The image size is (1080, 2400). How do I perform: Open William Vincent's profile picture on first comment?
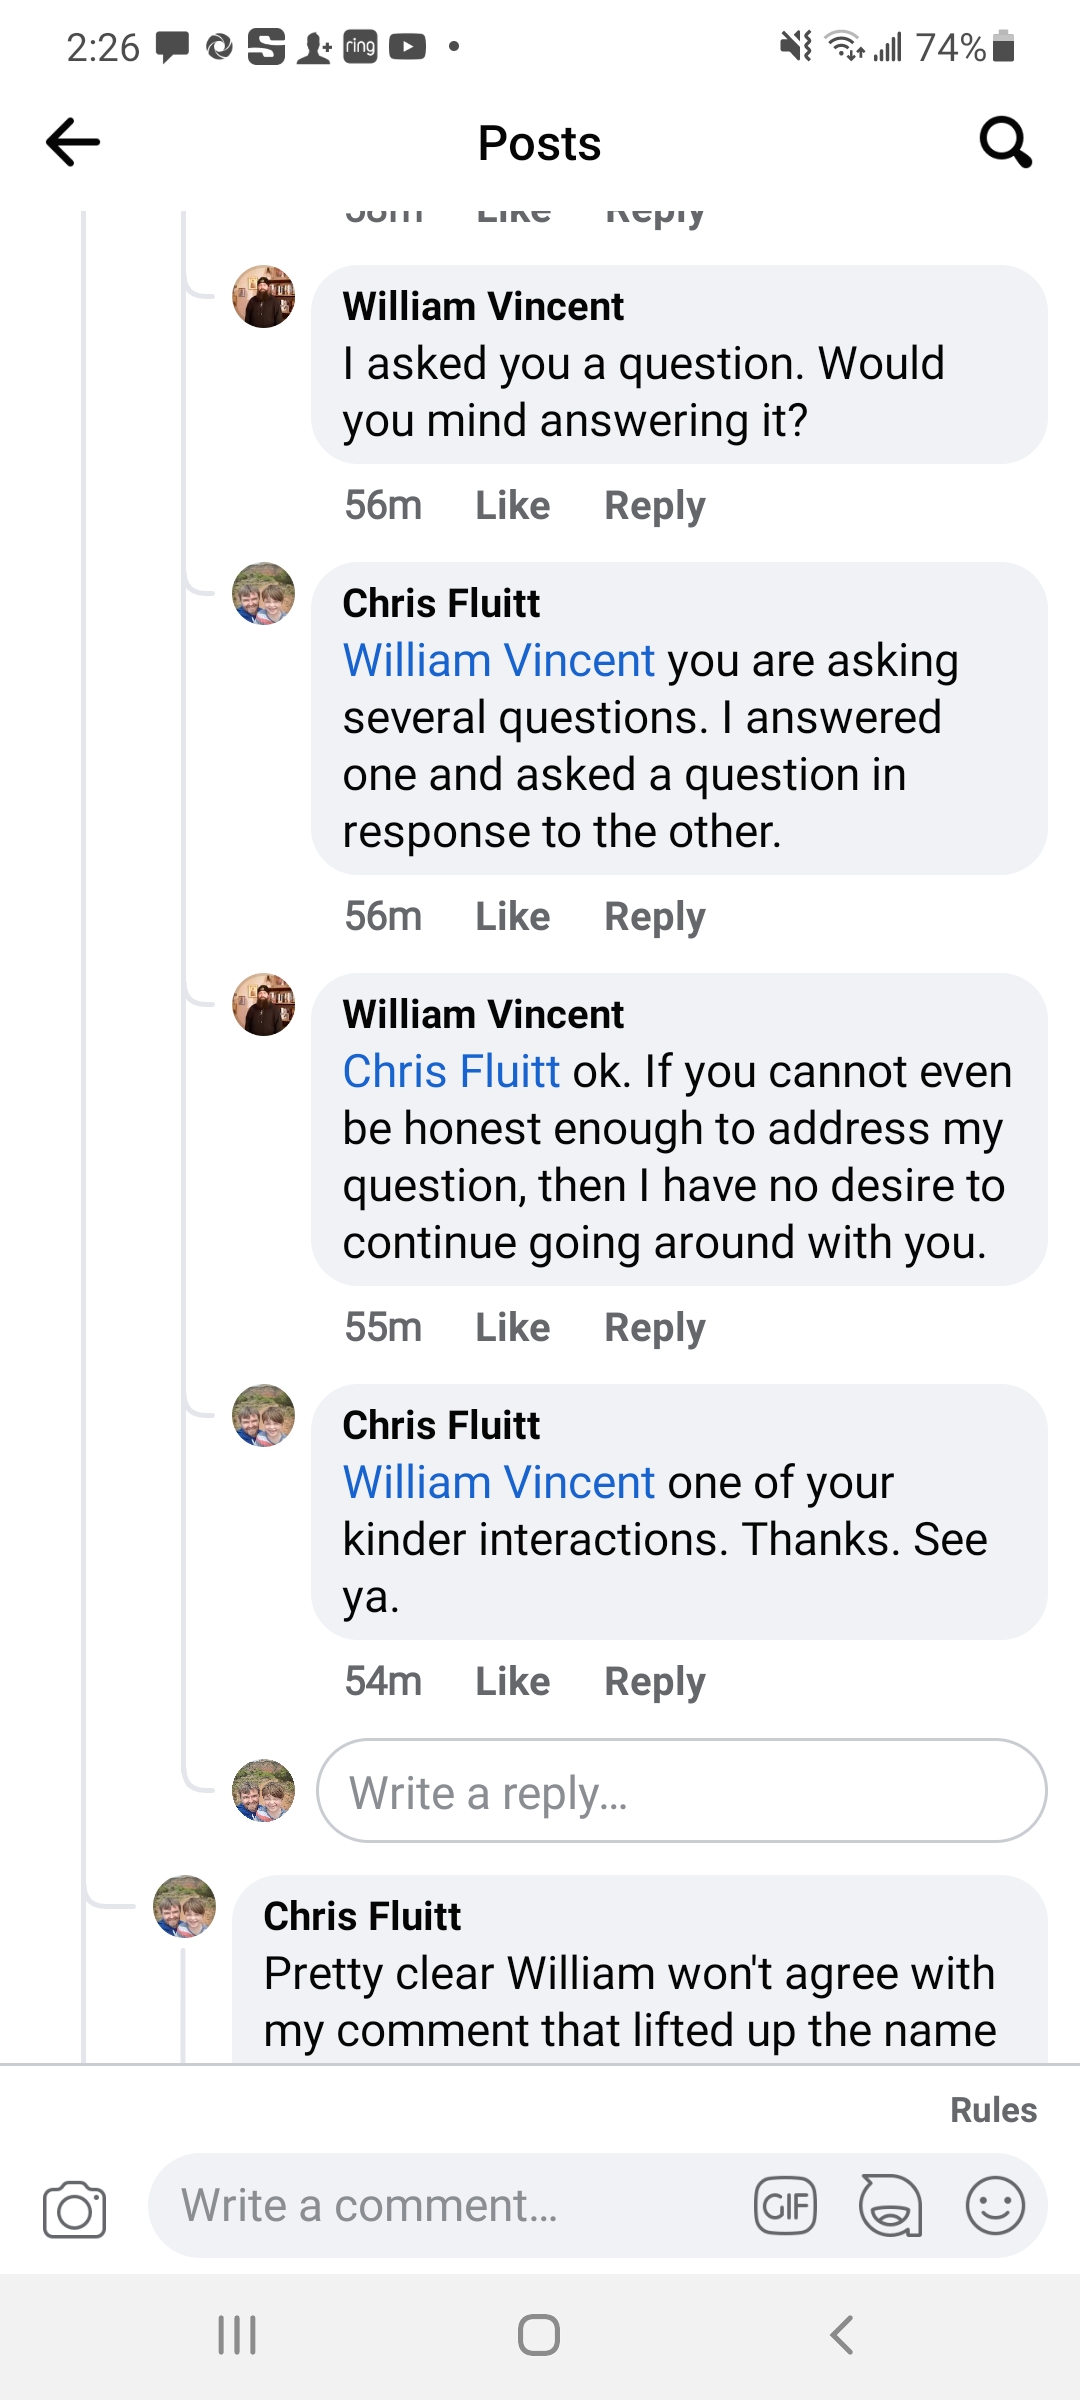click(x=264, y=297)
